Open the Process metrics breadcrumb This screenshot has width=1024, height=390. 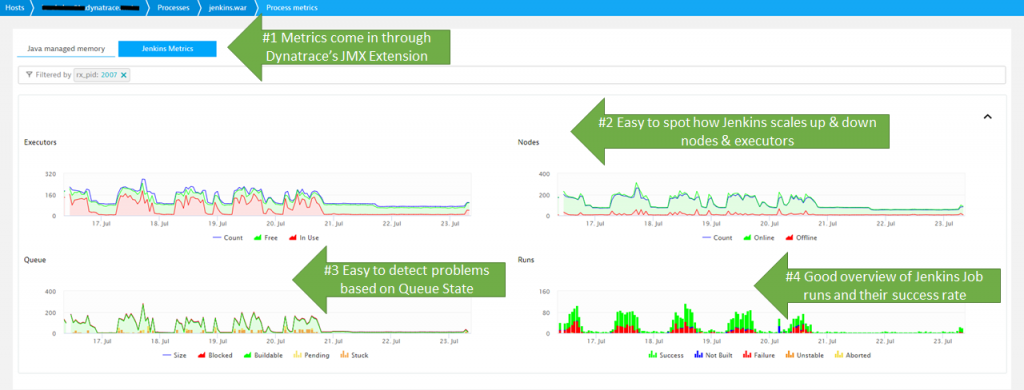coord(292,8)
